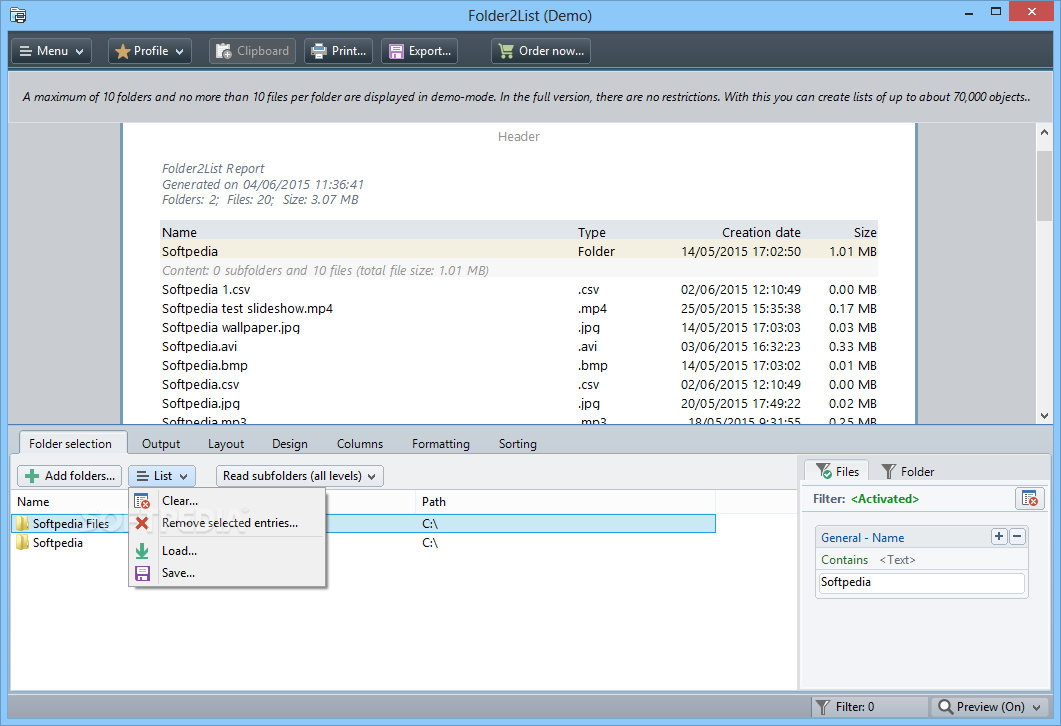Add a filter condition with plus button
This screenshot has width=1061, height=726.
999,537
